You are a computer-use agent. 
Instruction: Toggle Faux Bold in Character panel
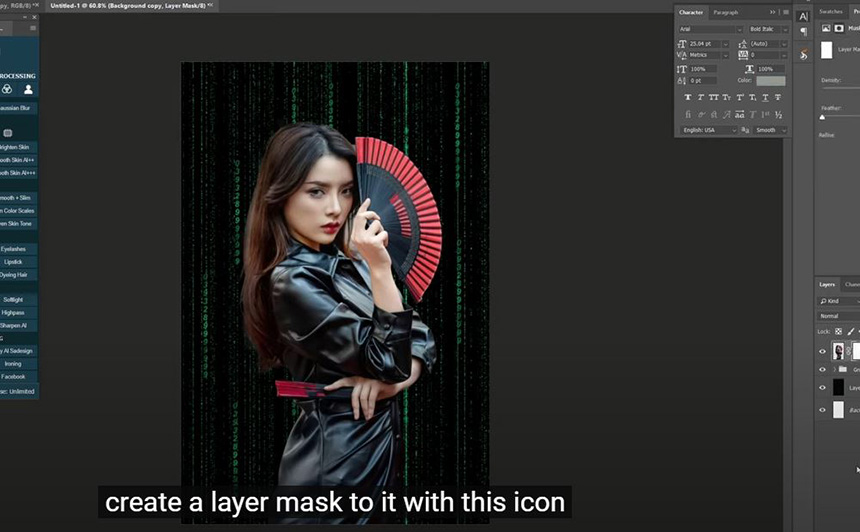(688, 97)
